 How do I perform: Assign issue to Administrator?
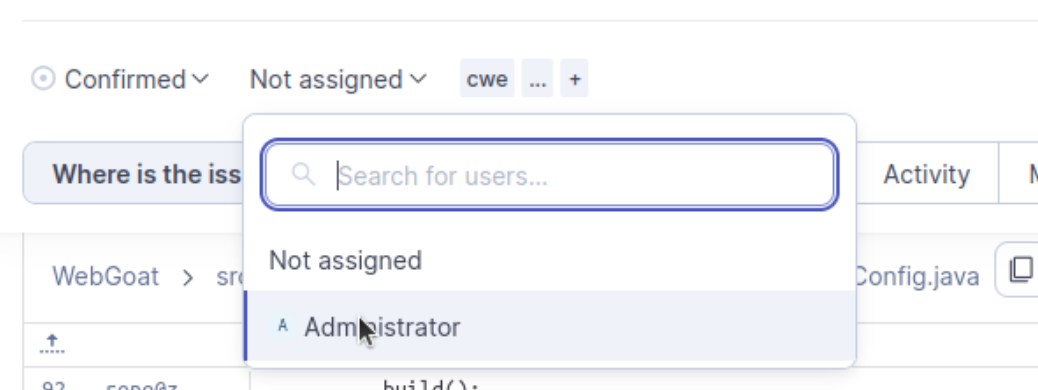pos(549,326)
